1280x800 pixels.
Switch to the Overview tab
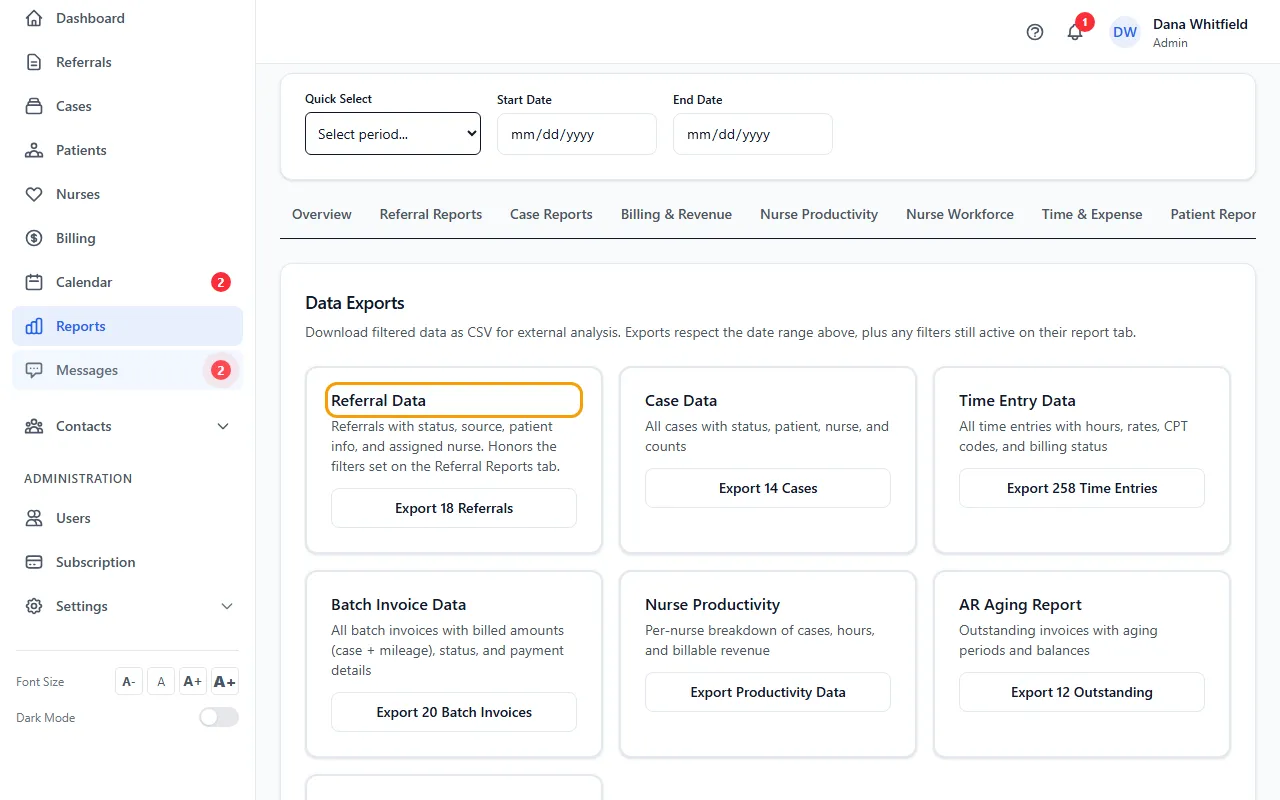pyautogui.click(x=322, y=214)
